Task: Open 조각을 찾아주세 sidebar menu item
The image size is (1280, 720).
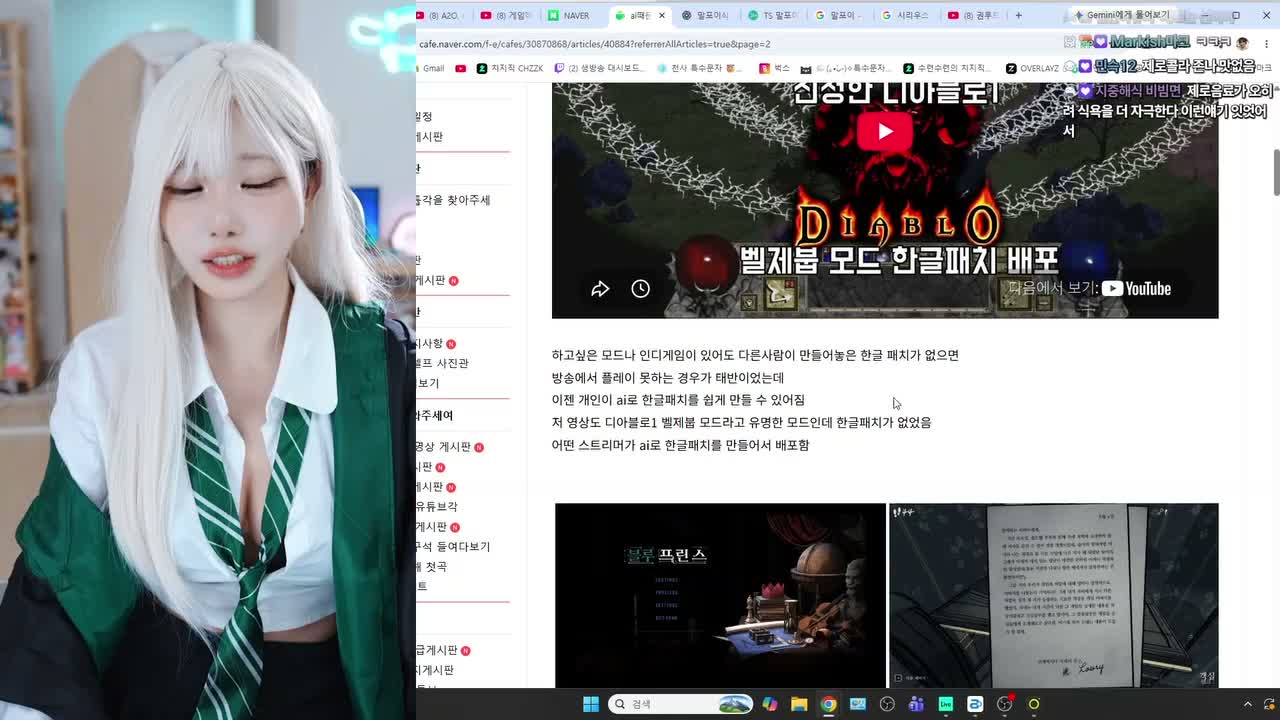Action: [x=453, y=200]
